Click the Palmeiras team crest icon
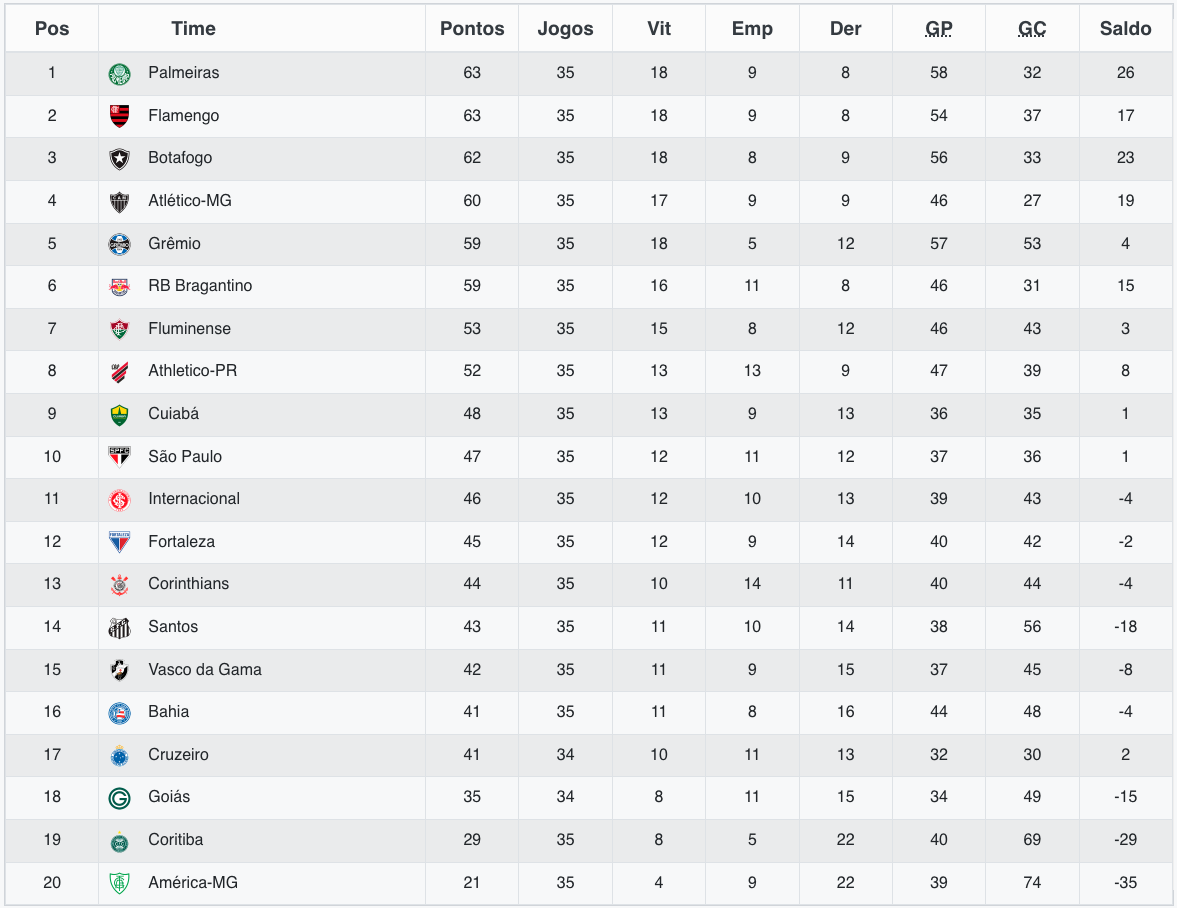 pyautogui.click(x=119, y=73)
